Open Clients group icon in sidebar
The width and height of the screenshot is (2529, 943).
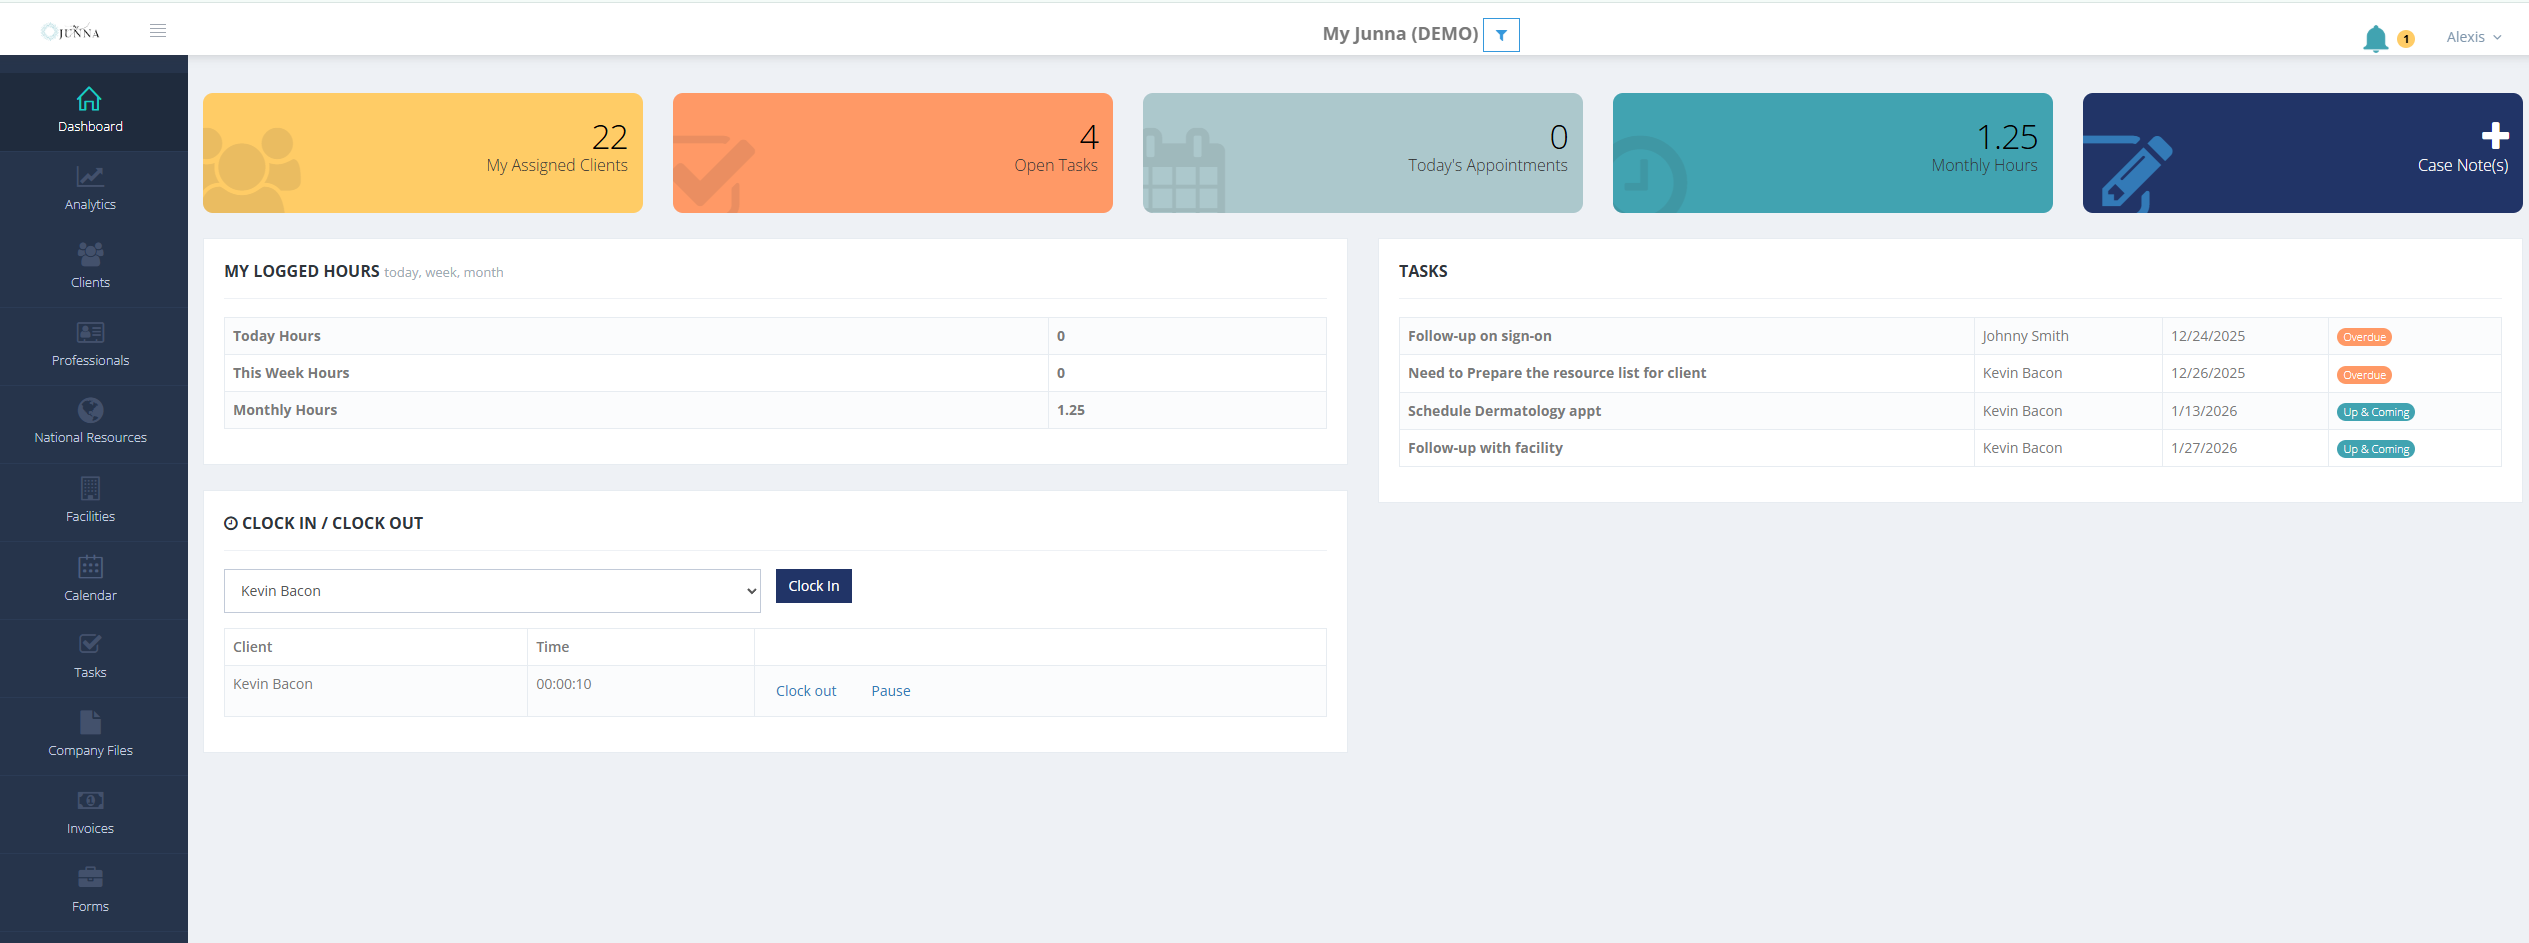(x=90, y=254)
